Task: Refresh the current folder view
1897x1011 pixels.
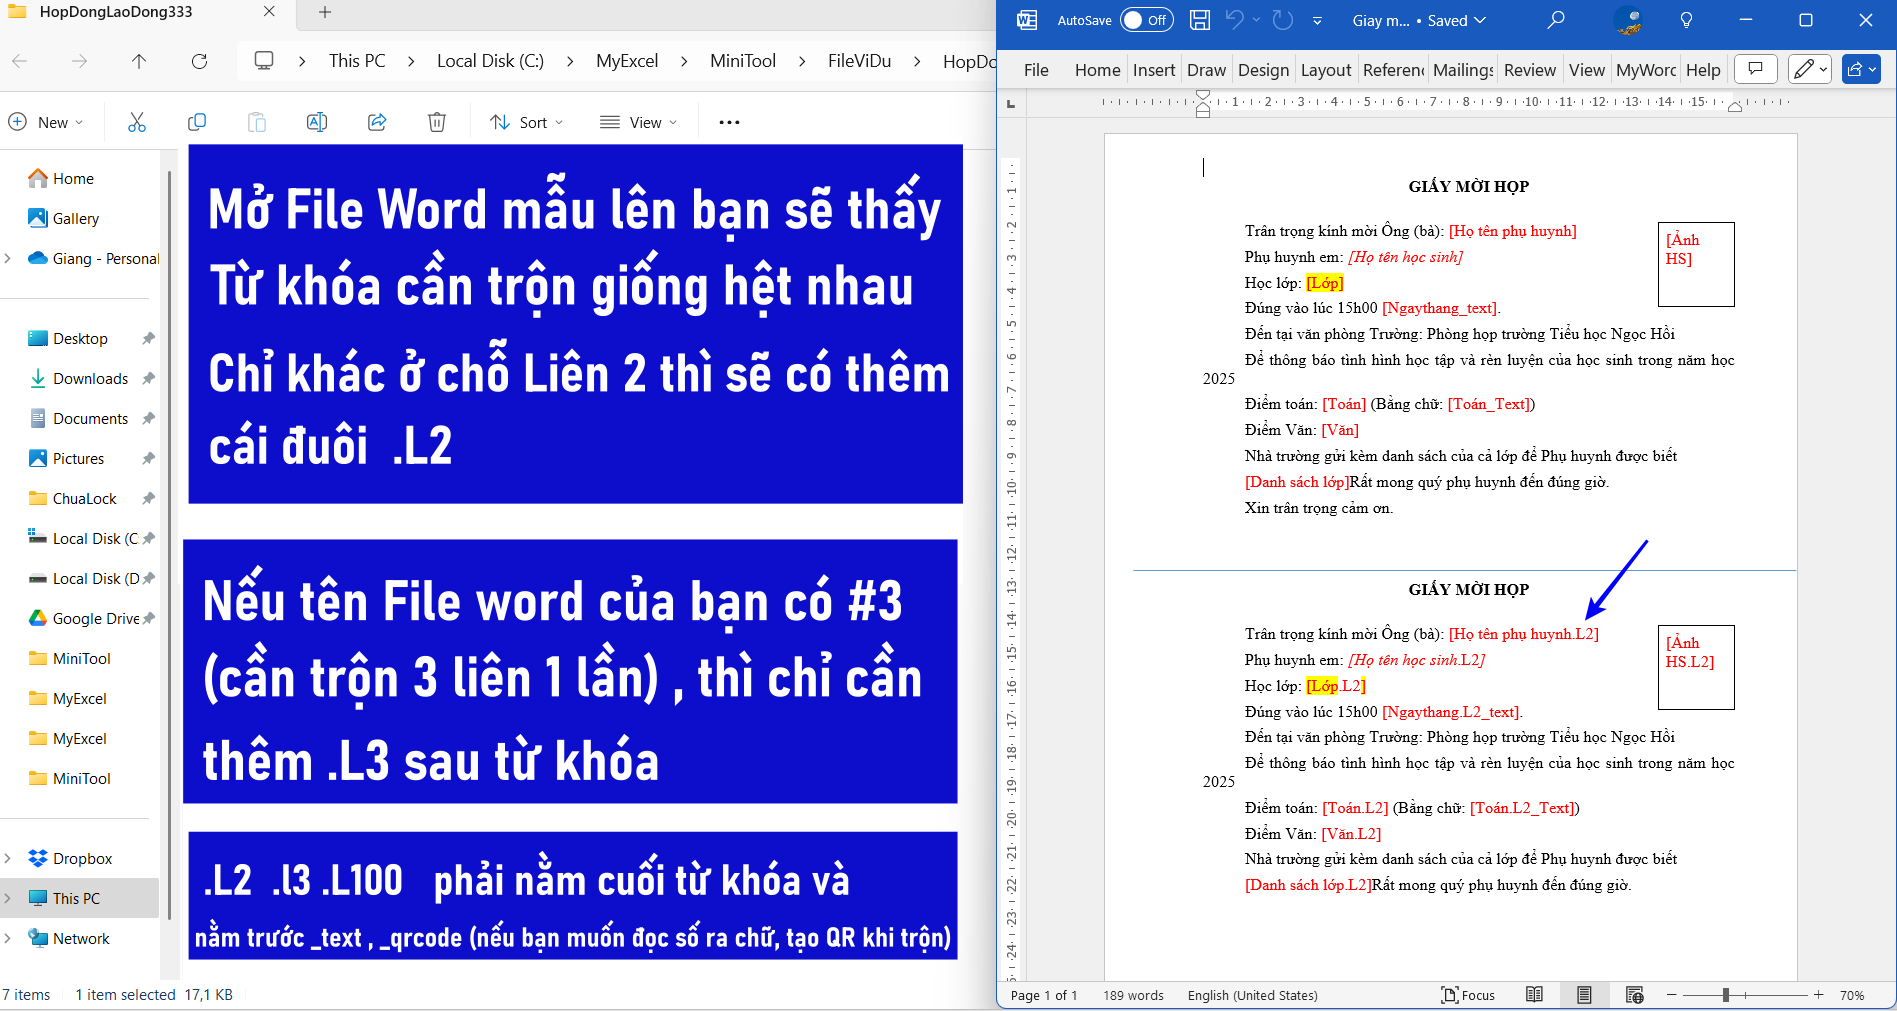Action: tap(199, 61)
